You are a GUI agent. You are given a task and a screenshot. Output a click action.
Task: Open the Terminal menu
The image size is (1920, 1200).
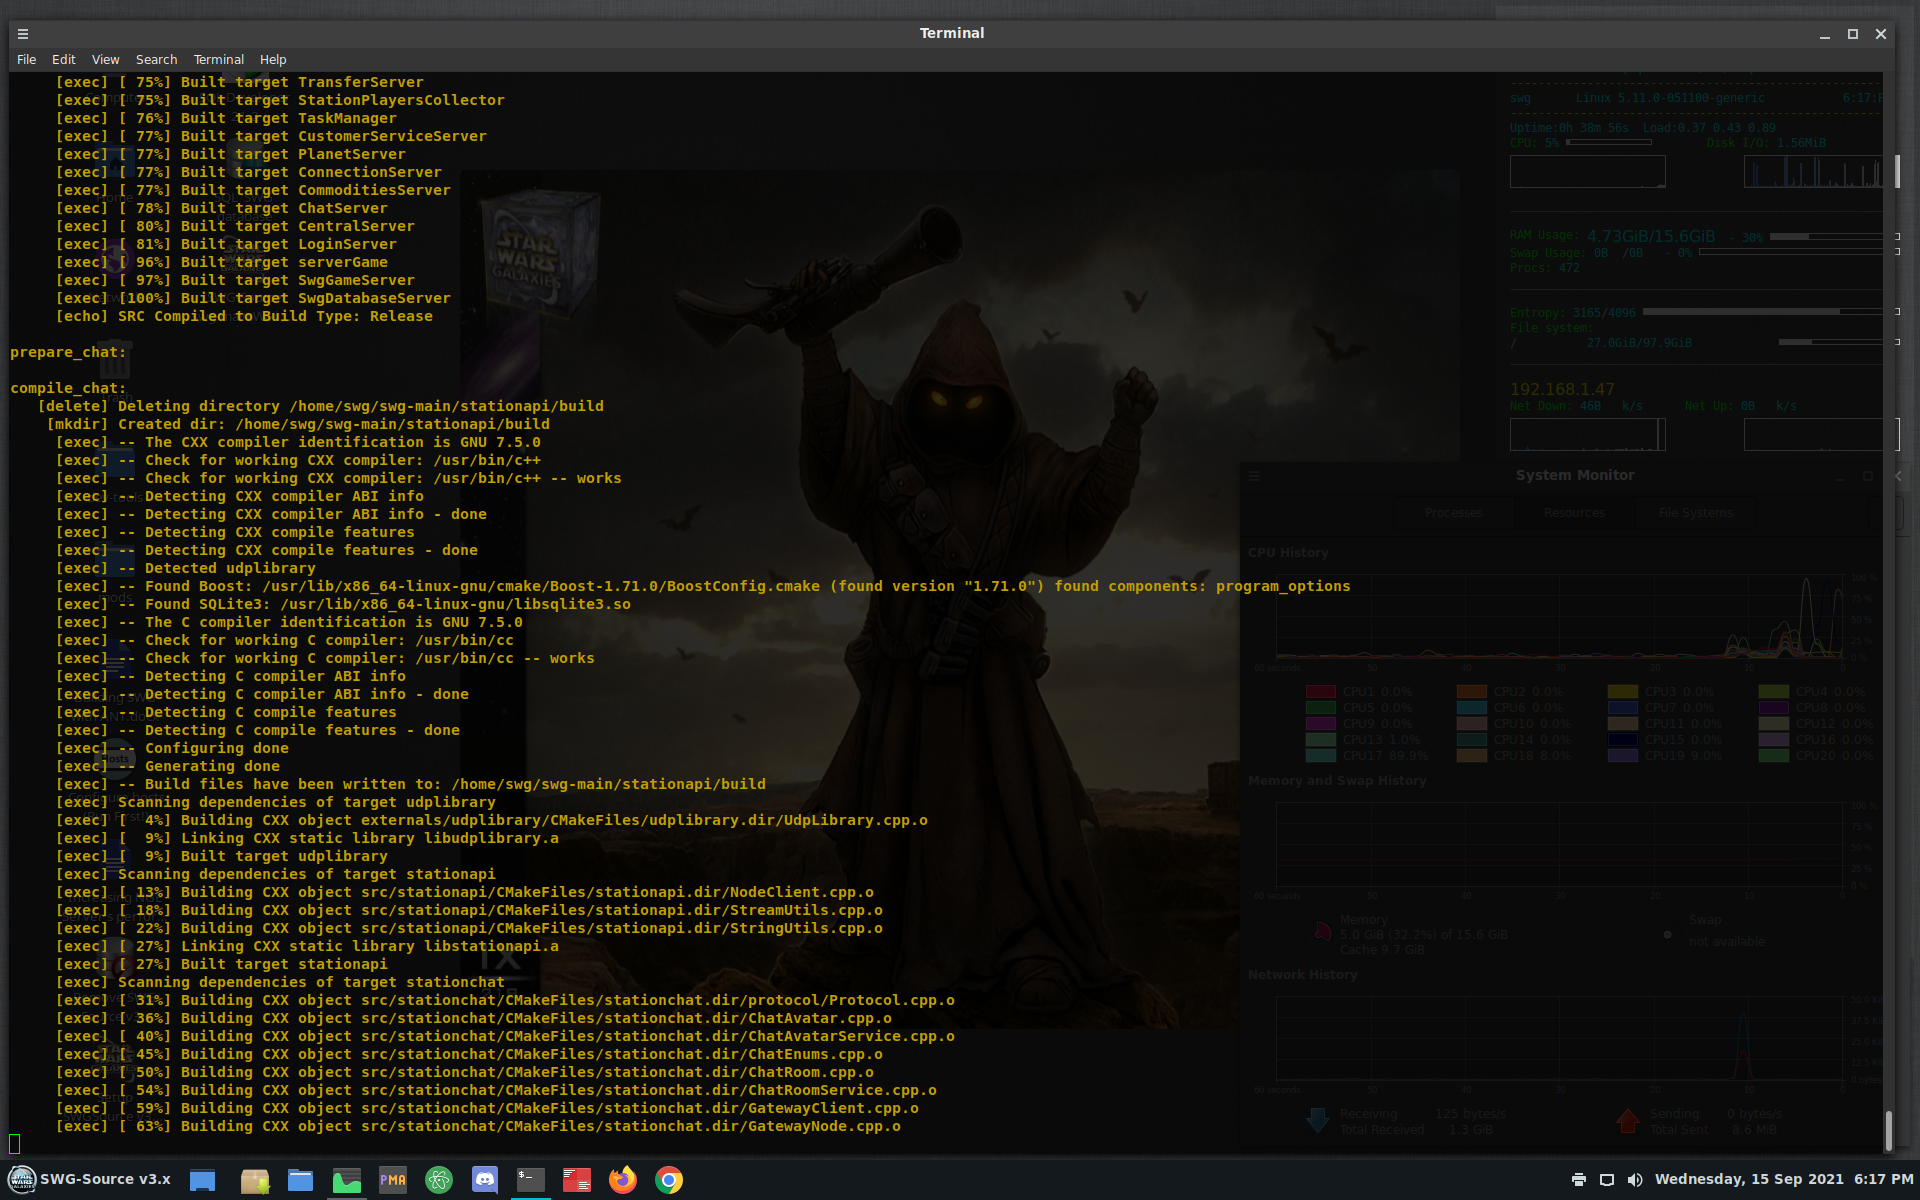[218, 60]
